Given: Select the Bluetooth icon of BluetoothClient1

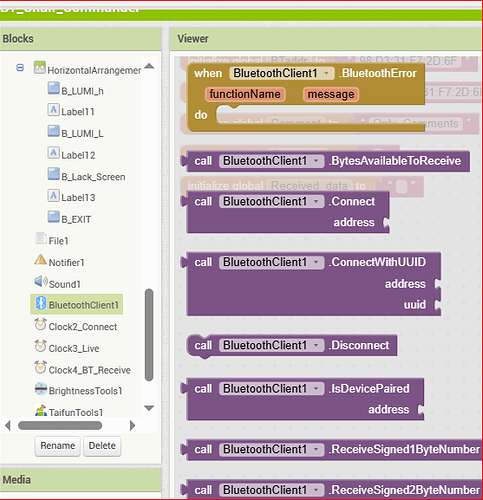Looking at the screenshot, I should click(41, 303).
